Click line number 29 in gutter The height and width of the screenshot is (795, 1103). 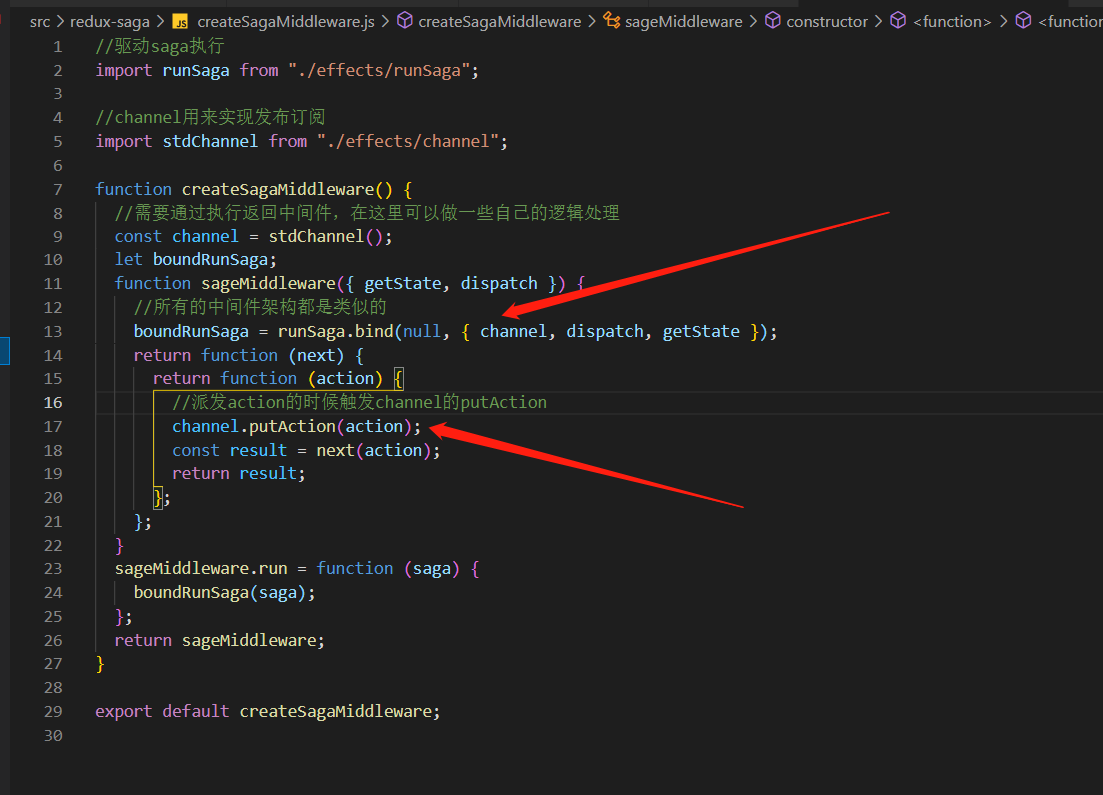(x=53, y=711)
